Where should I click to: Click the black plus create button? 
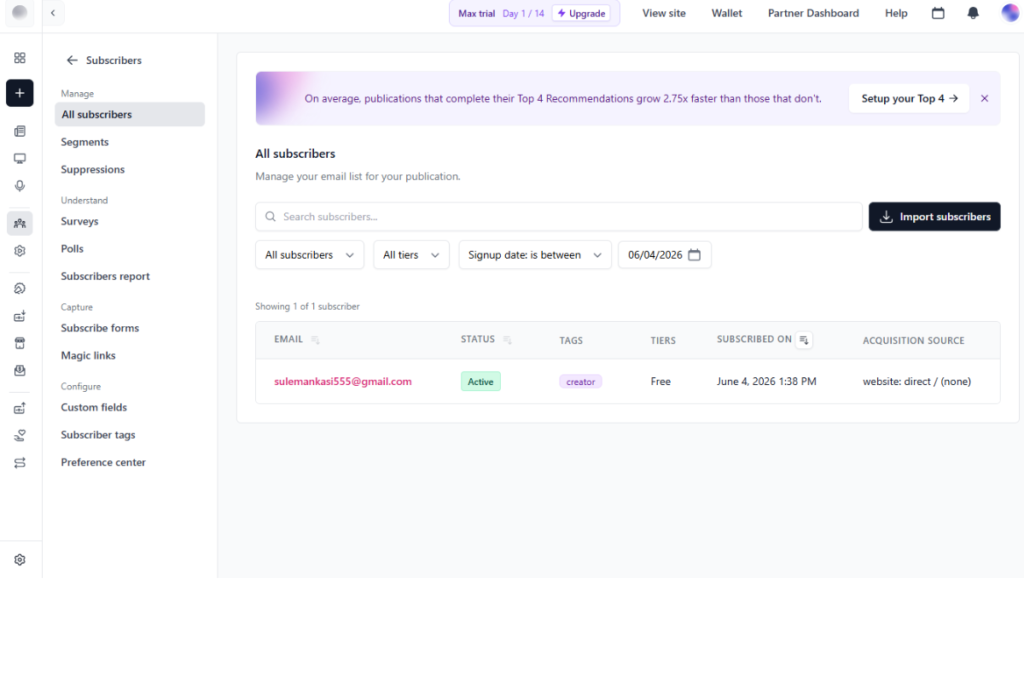tap(20, 93)
